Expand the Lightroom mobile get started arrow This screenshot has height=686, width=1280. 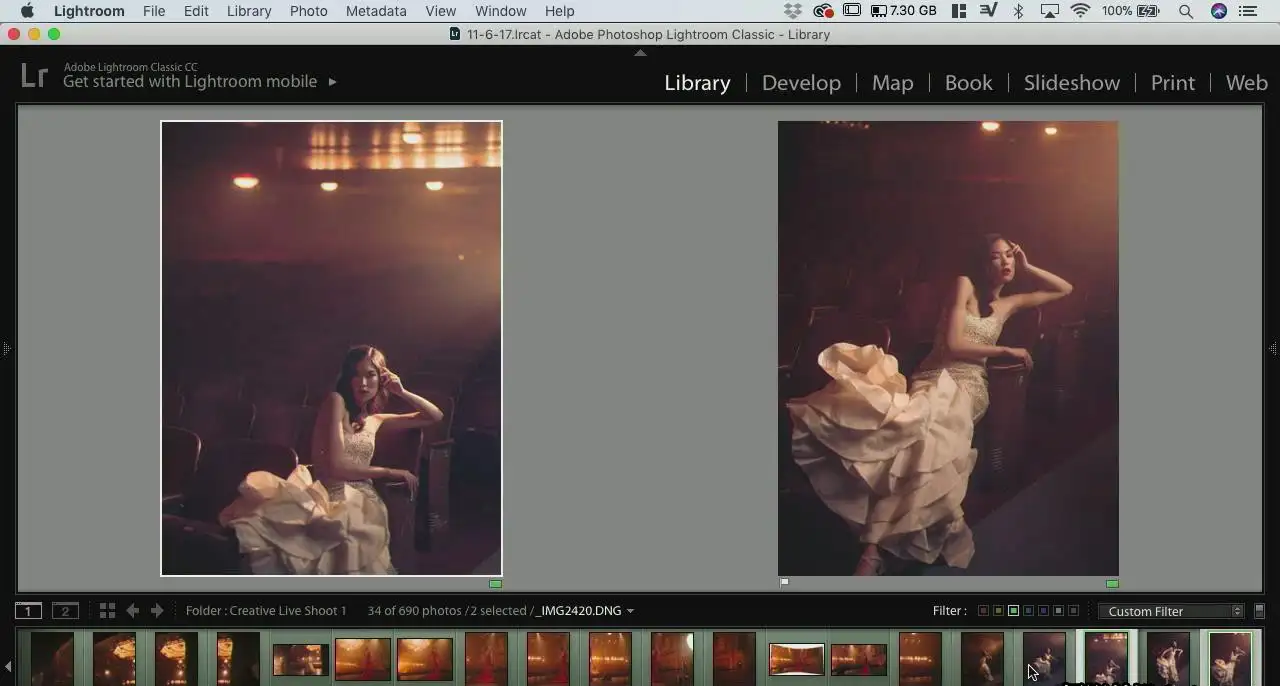332,82
